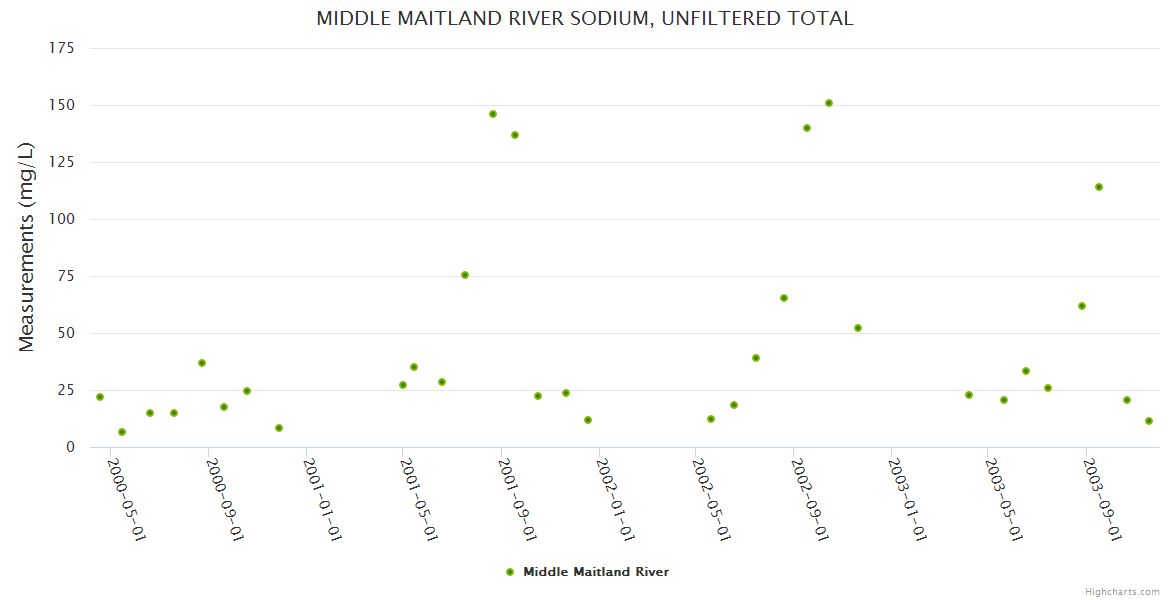Click the 52 mg/L point in late 2002
Screen dimensions: 1170x600
pyautogui.click(x=858, y=328)
